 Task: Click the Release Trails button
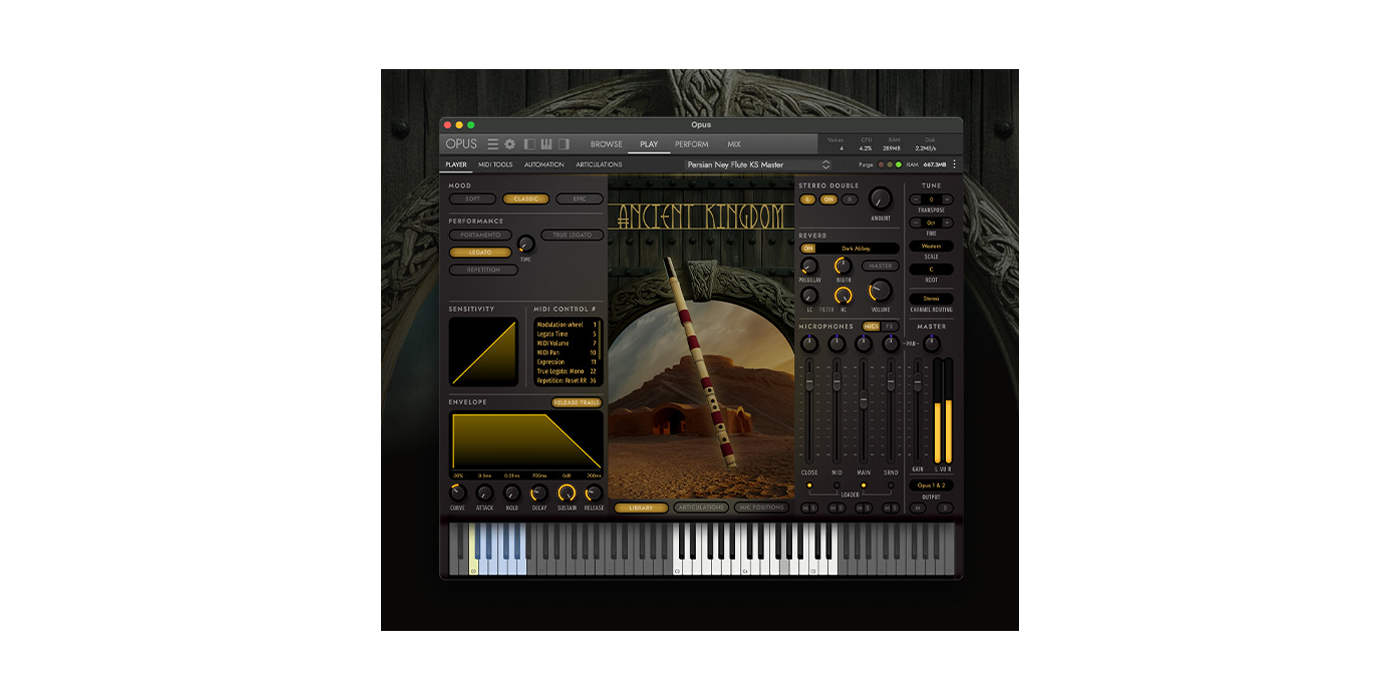click(577, 402)
